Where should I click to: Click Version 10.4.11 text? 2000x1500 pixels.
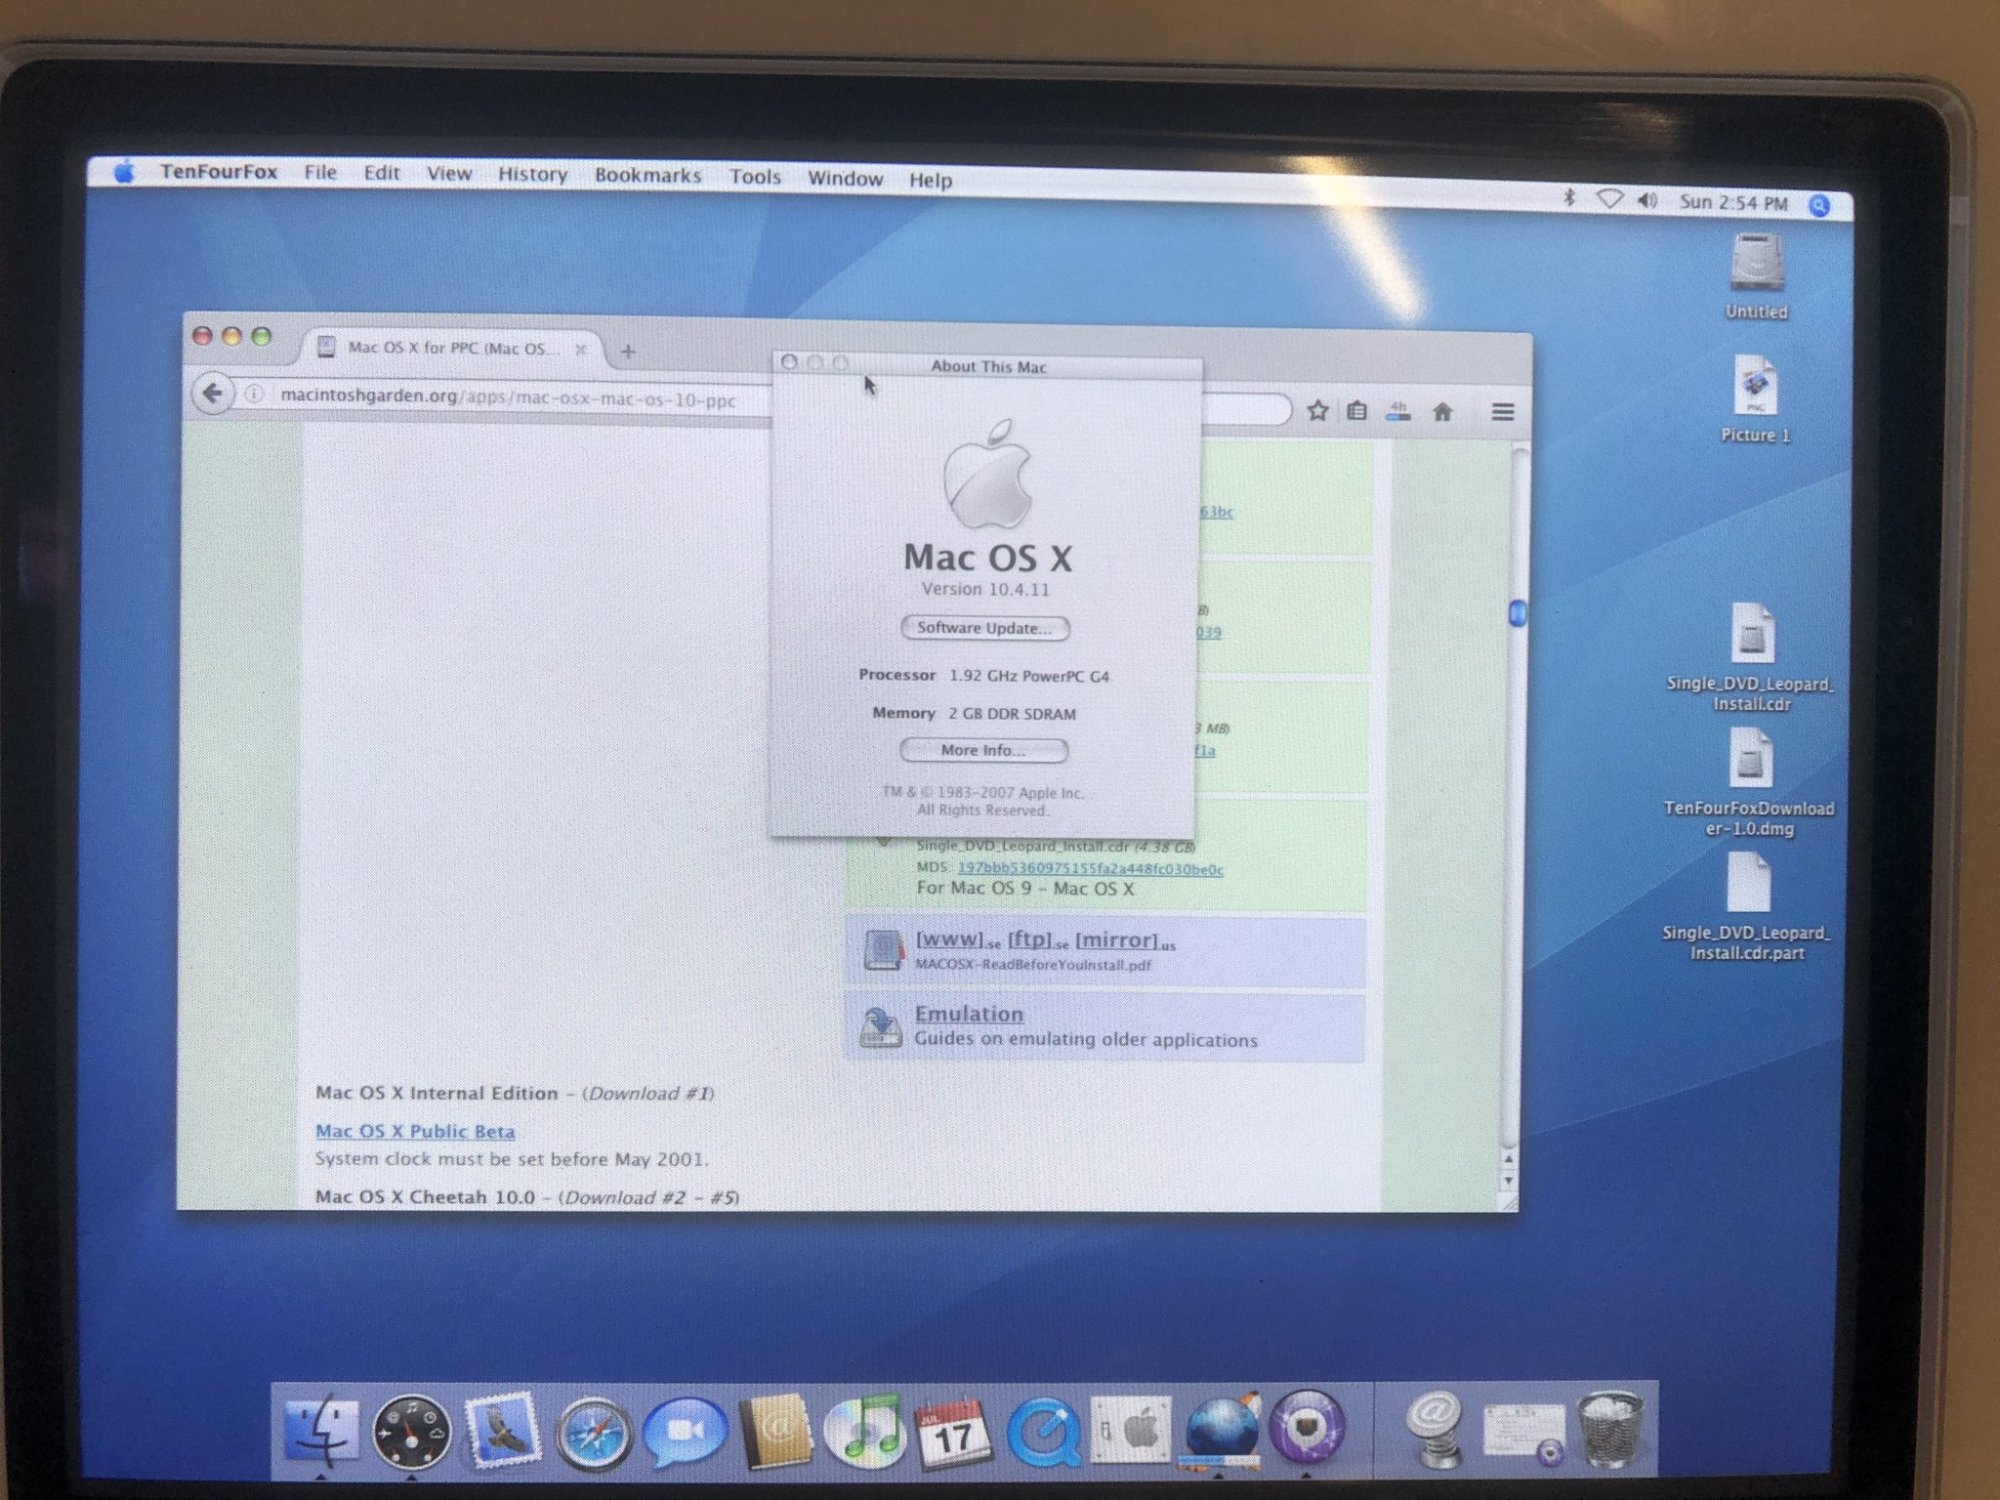985,589
